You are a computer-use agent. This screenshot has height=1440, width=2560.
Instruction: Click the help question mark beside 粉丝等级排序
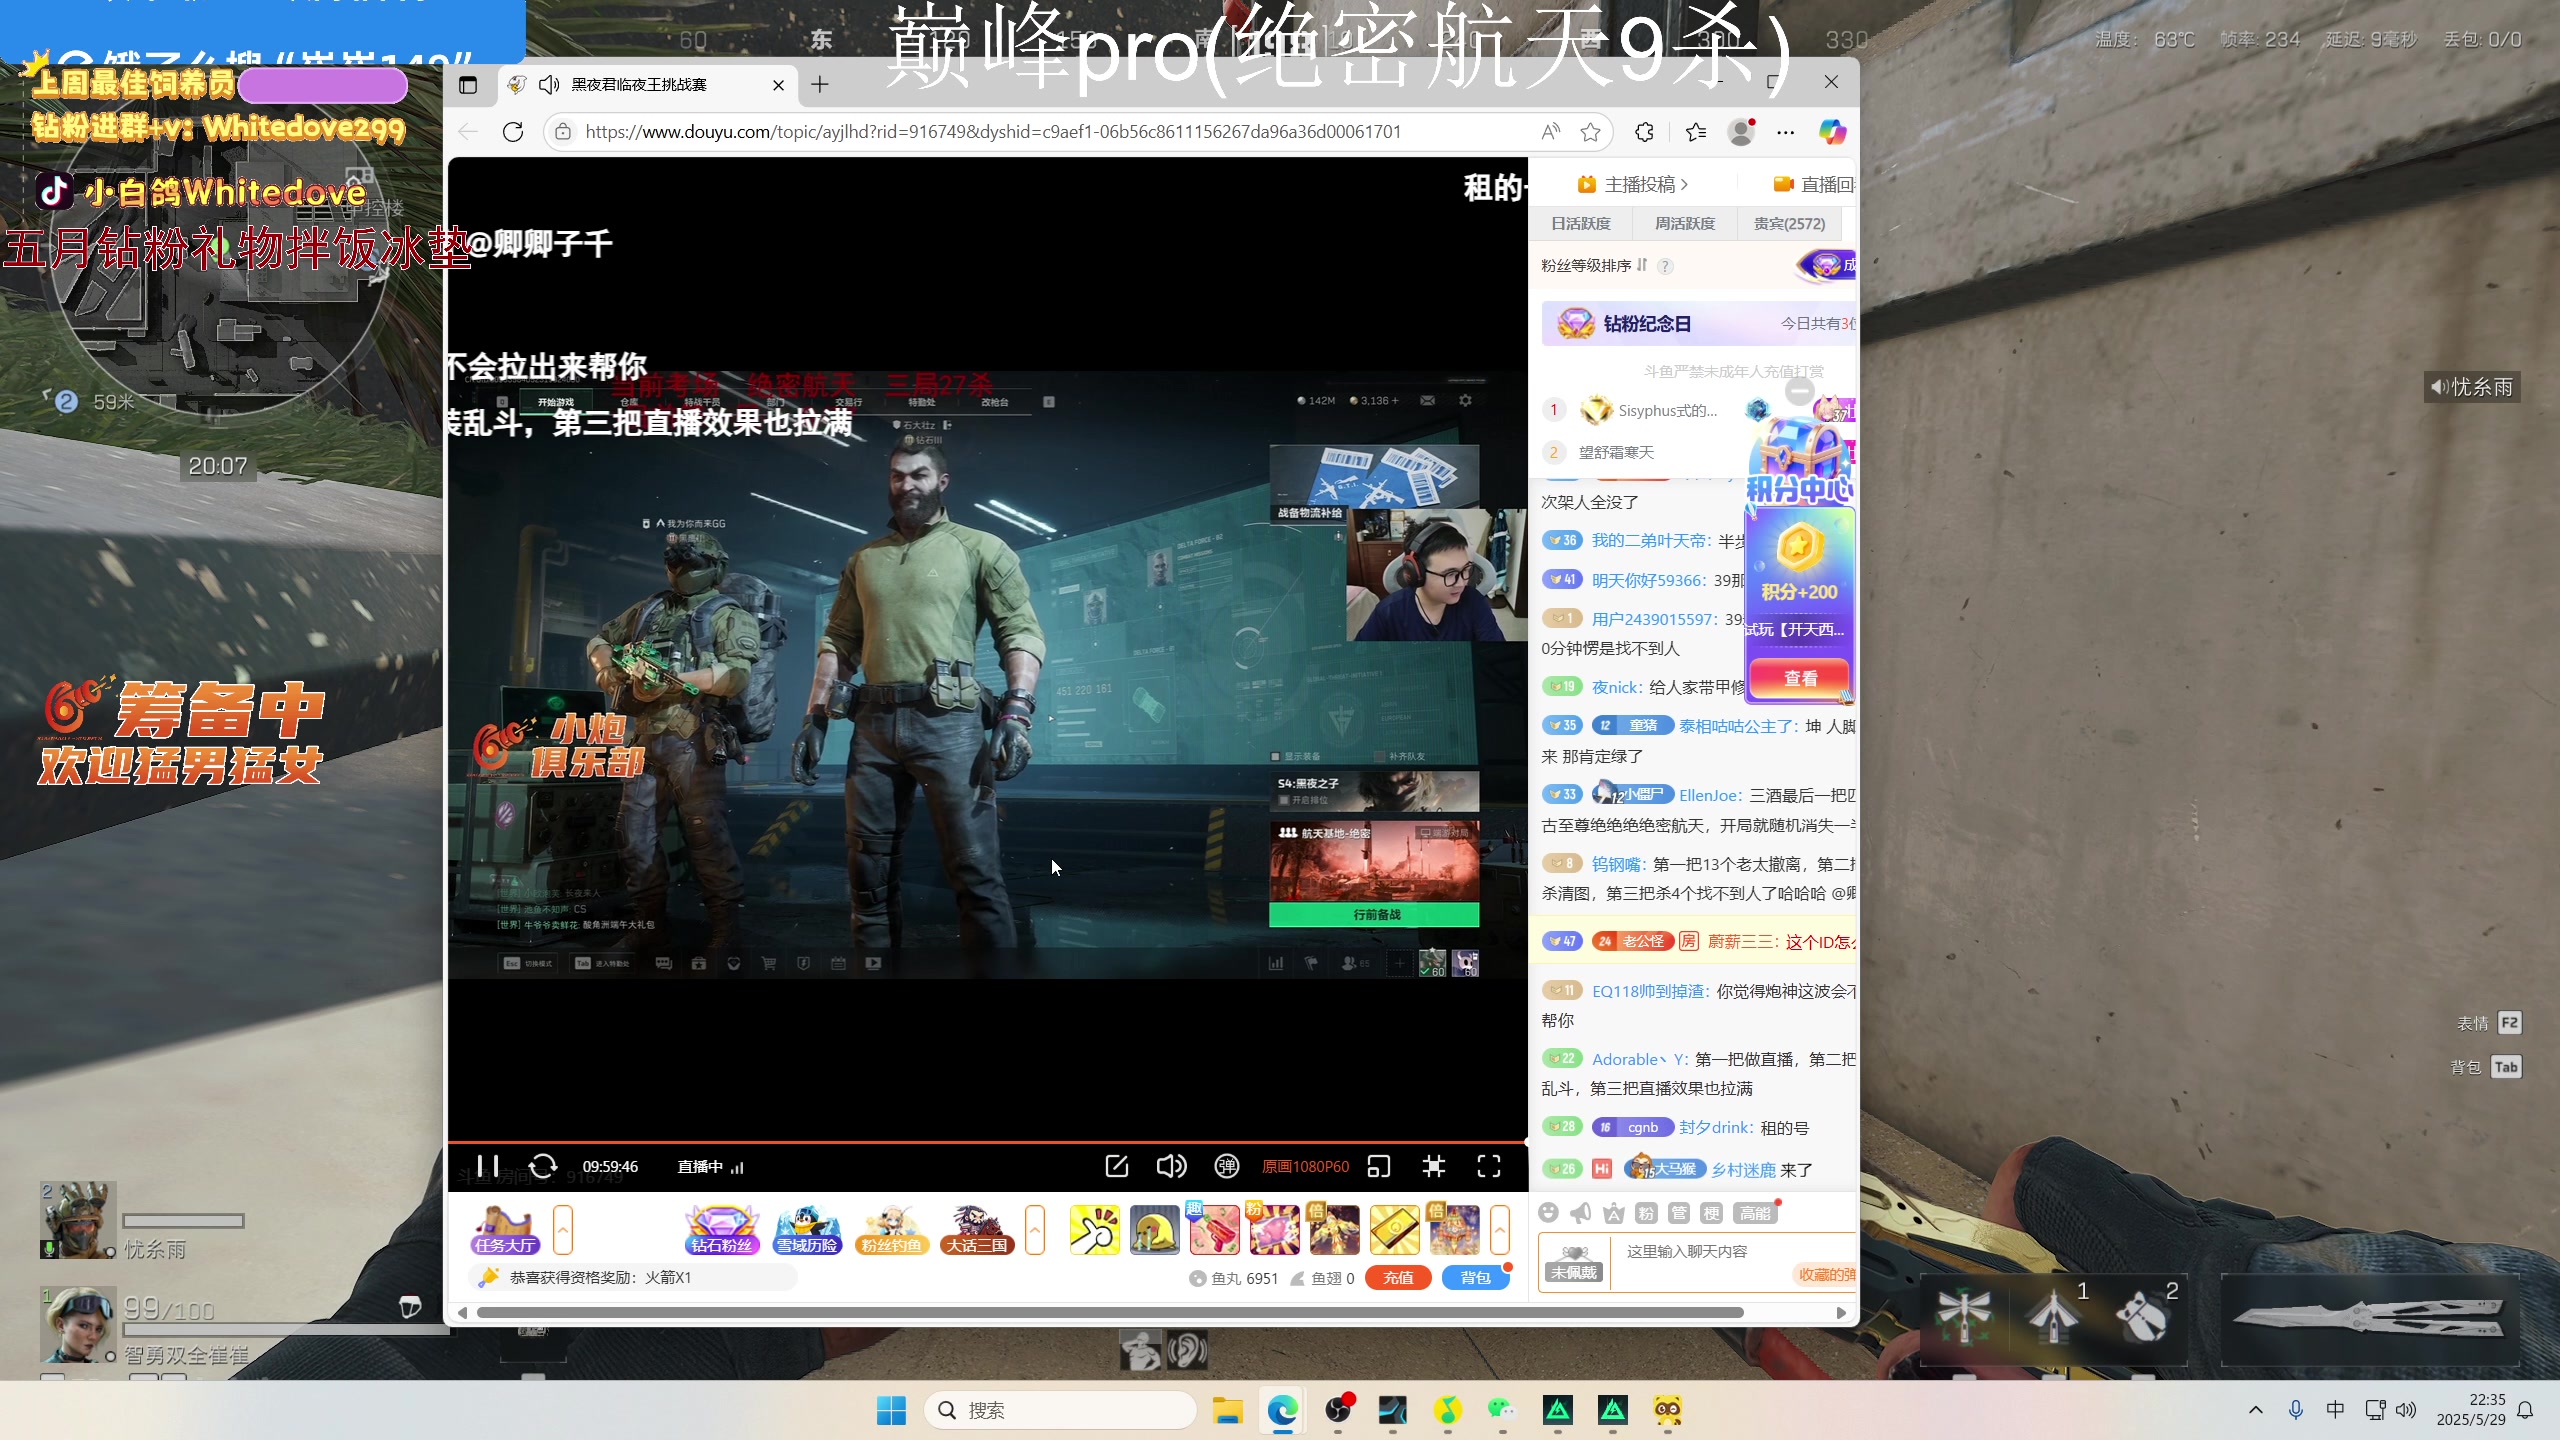coord(1665,266)
